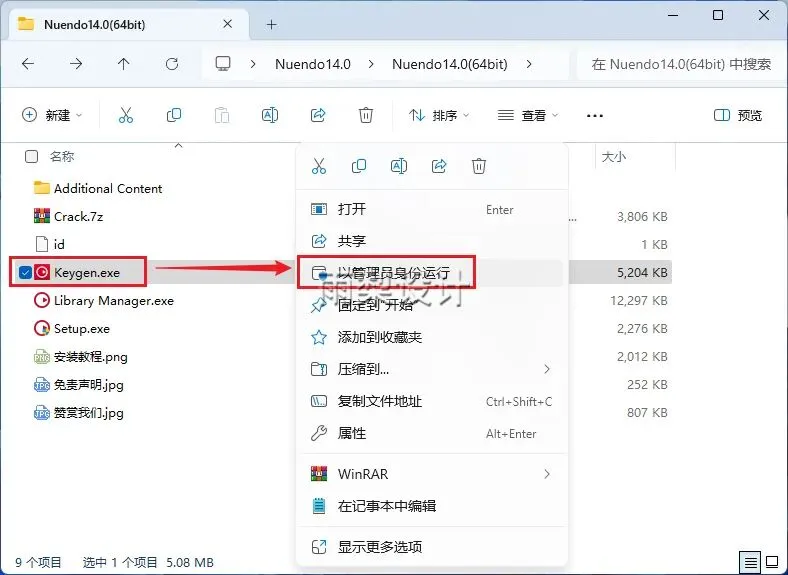The width and height of the screenshot is (788, 575).
Task: Expand the chevron between Nuendo14.0 and Nuendo14.0(64bit)
Action: click(371, 64)
